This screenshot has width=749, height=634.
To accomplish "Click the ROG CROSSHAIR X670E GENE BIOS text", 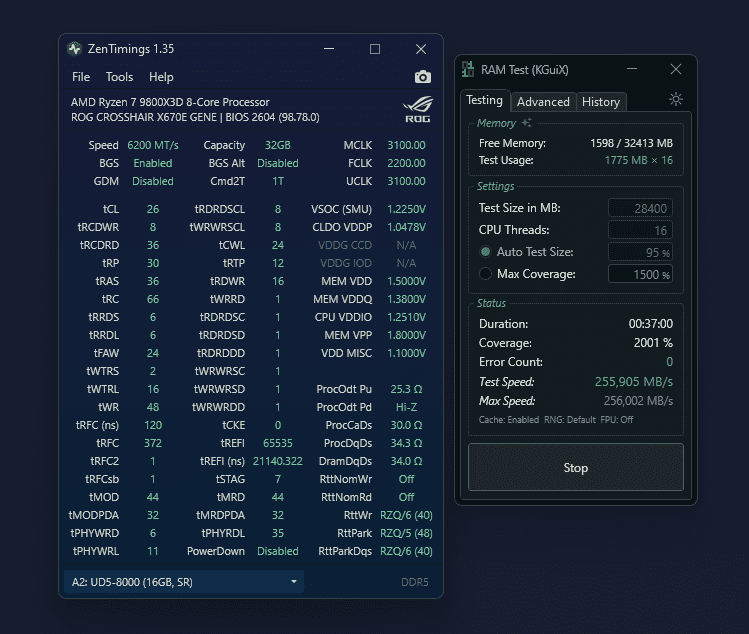I will (x=195, y=117).
